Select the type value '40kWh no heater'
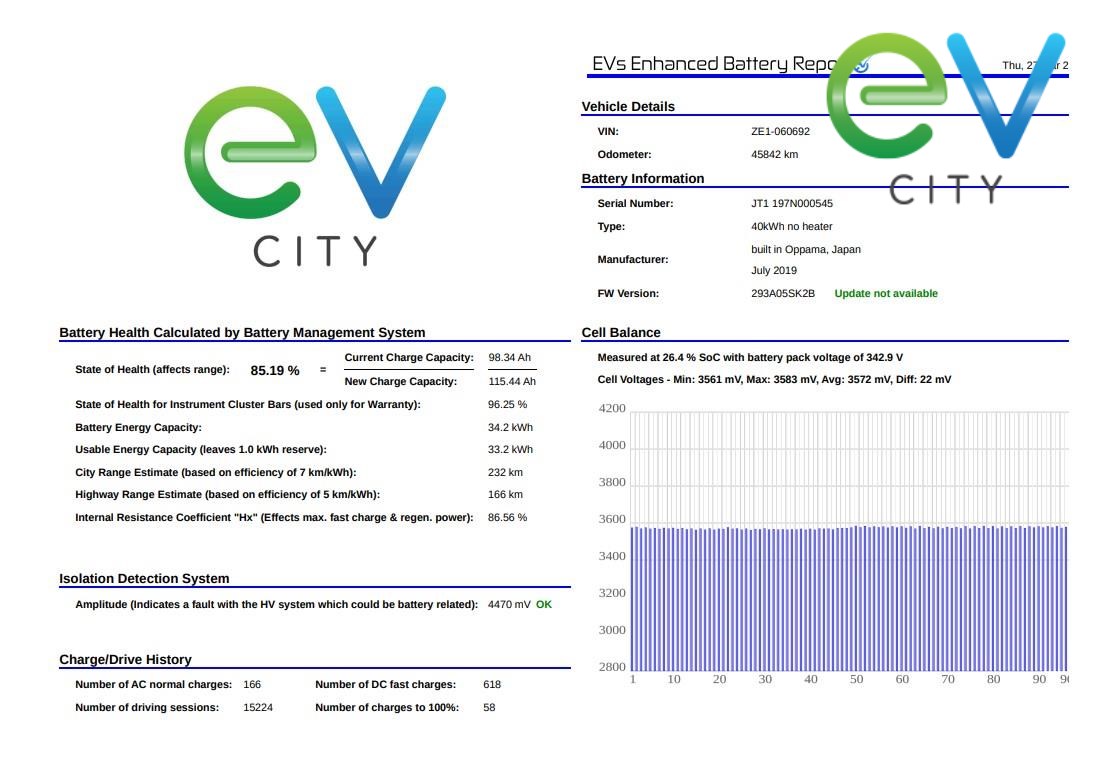Viewport: 1097px width, 768px height. tap(792, 227)
